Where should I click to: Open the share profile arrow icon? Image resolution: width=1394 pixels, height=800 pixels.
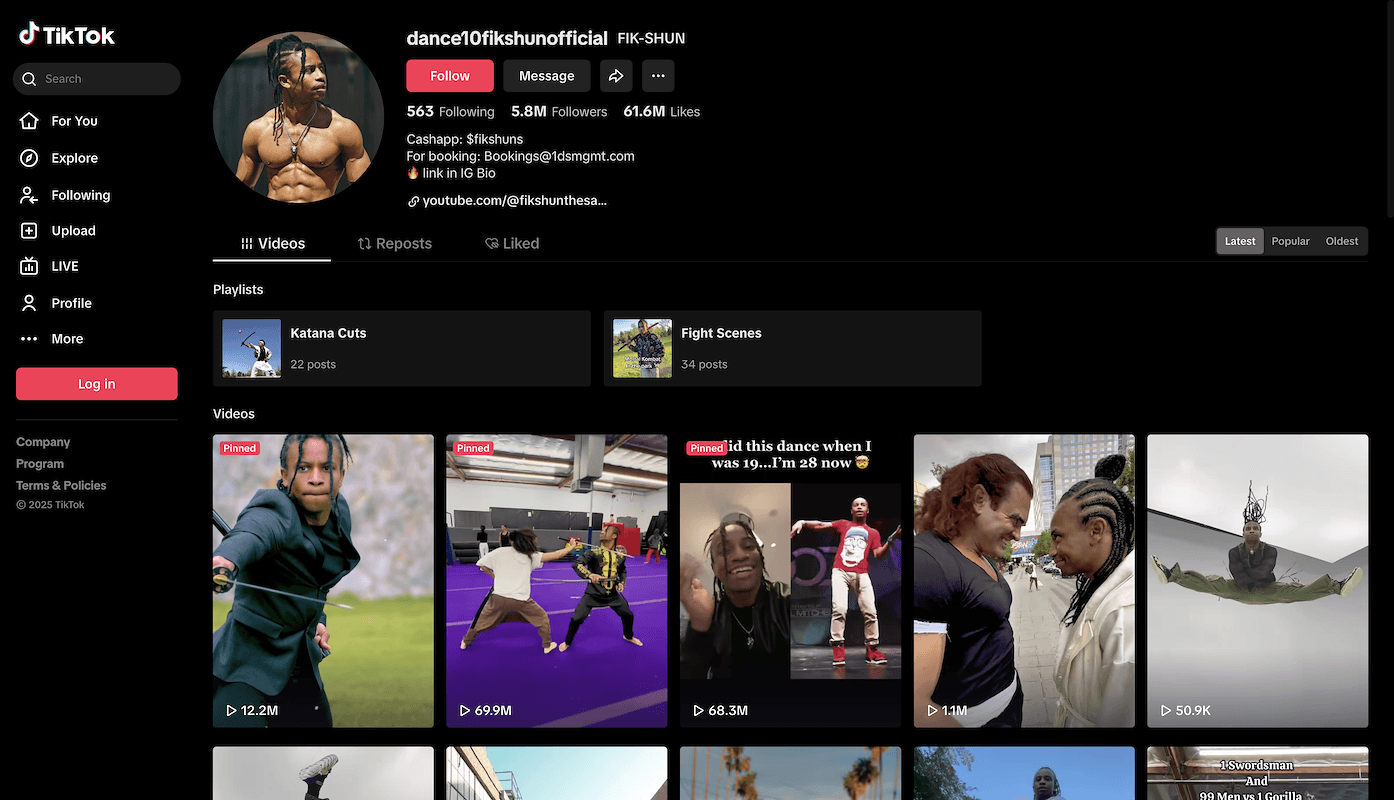[x=616, y=76]
